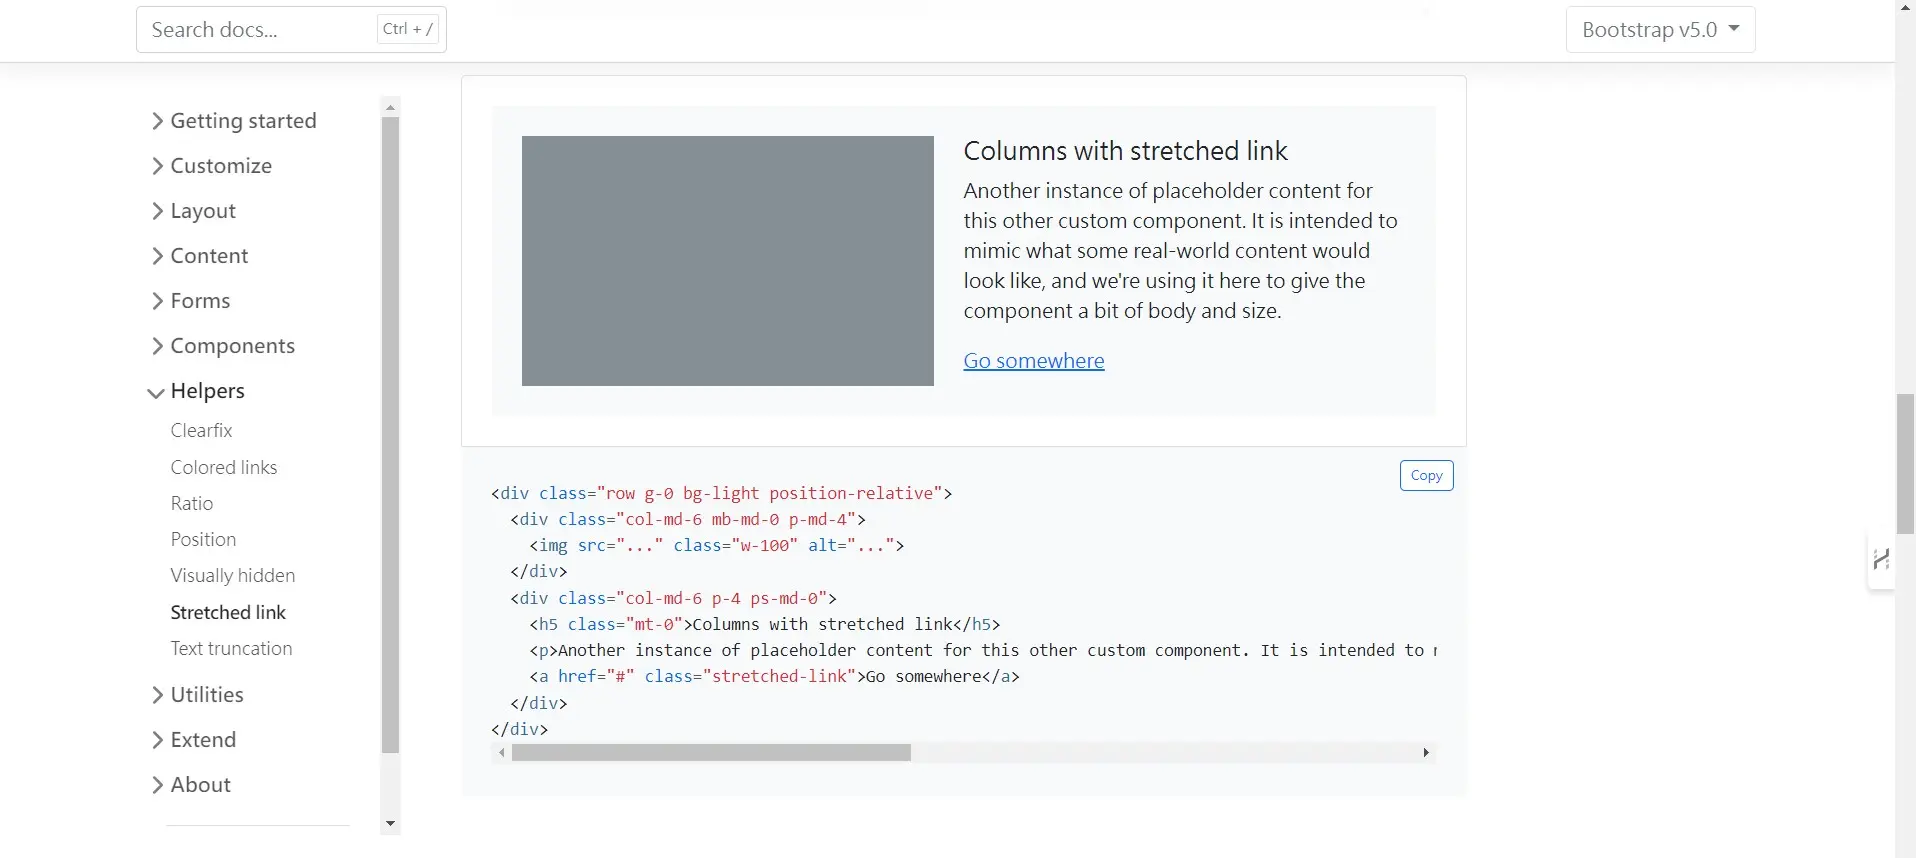Open the Colored links helper page
Screen dimensions: 1916x858
click(223, 468)
